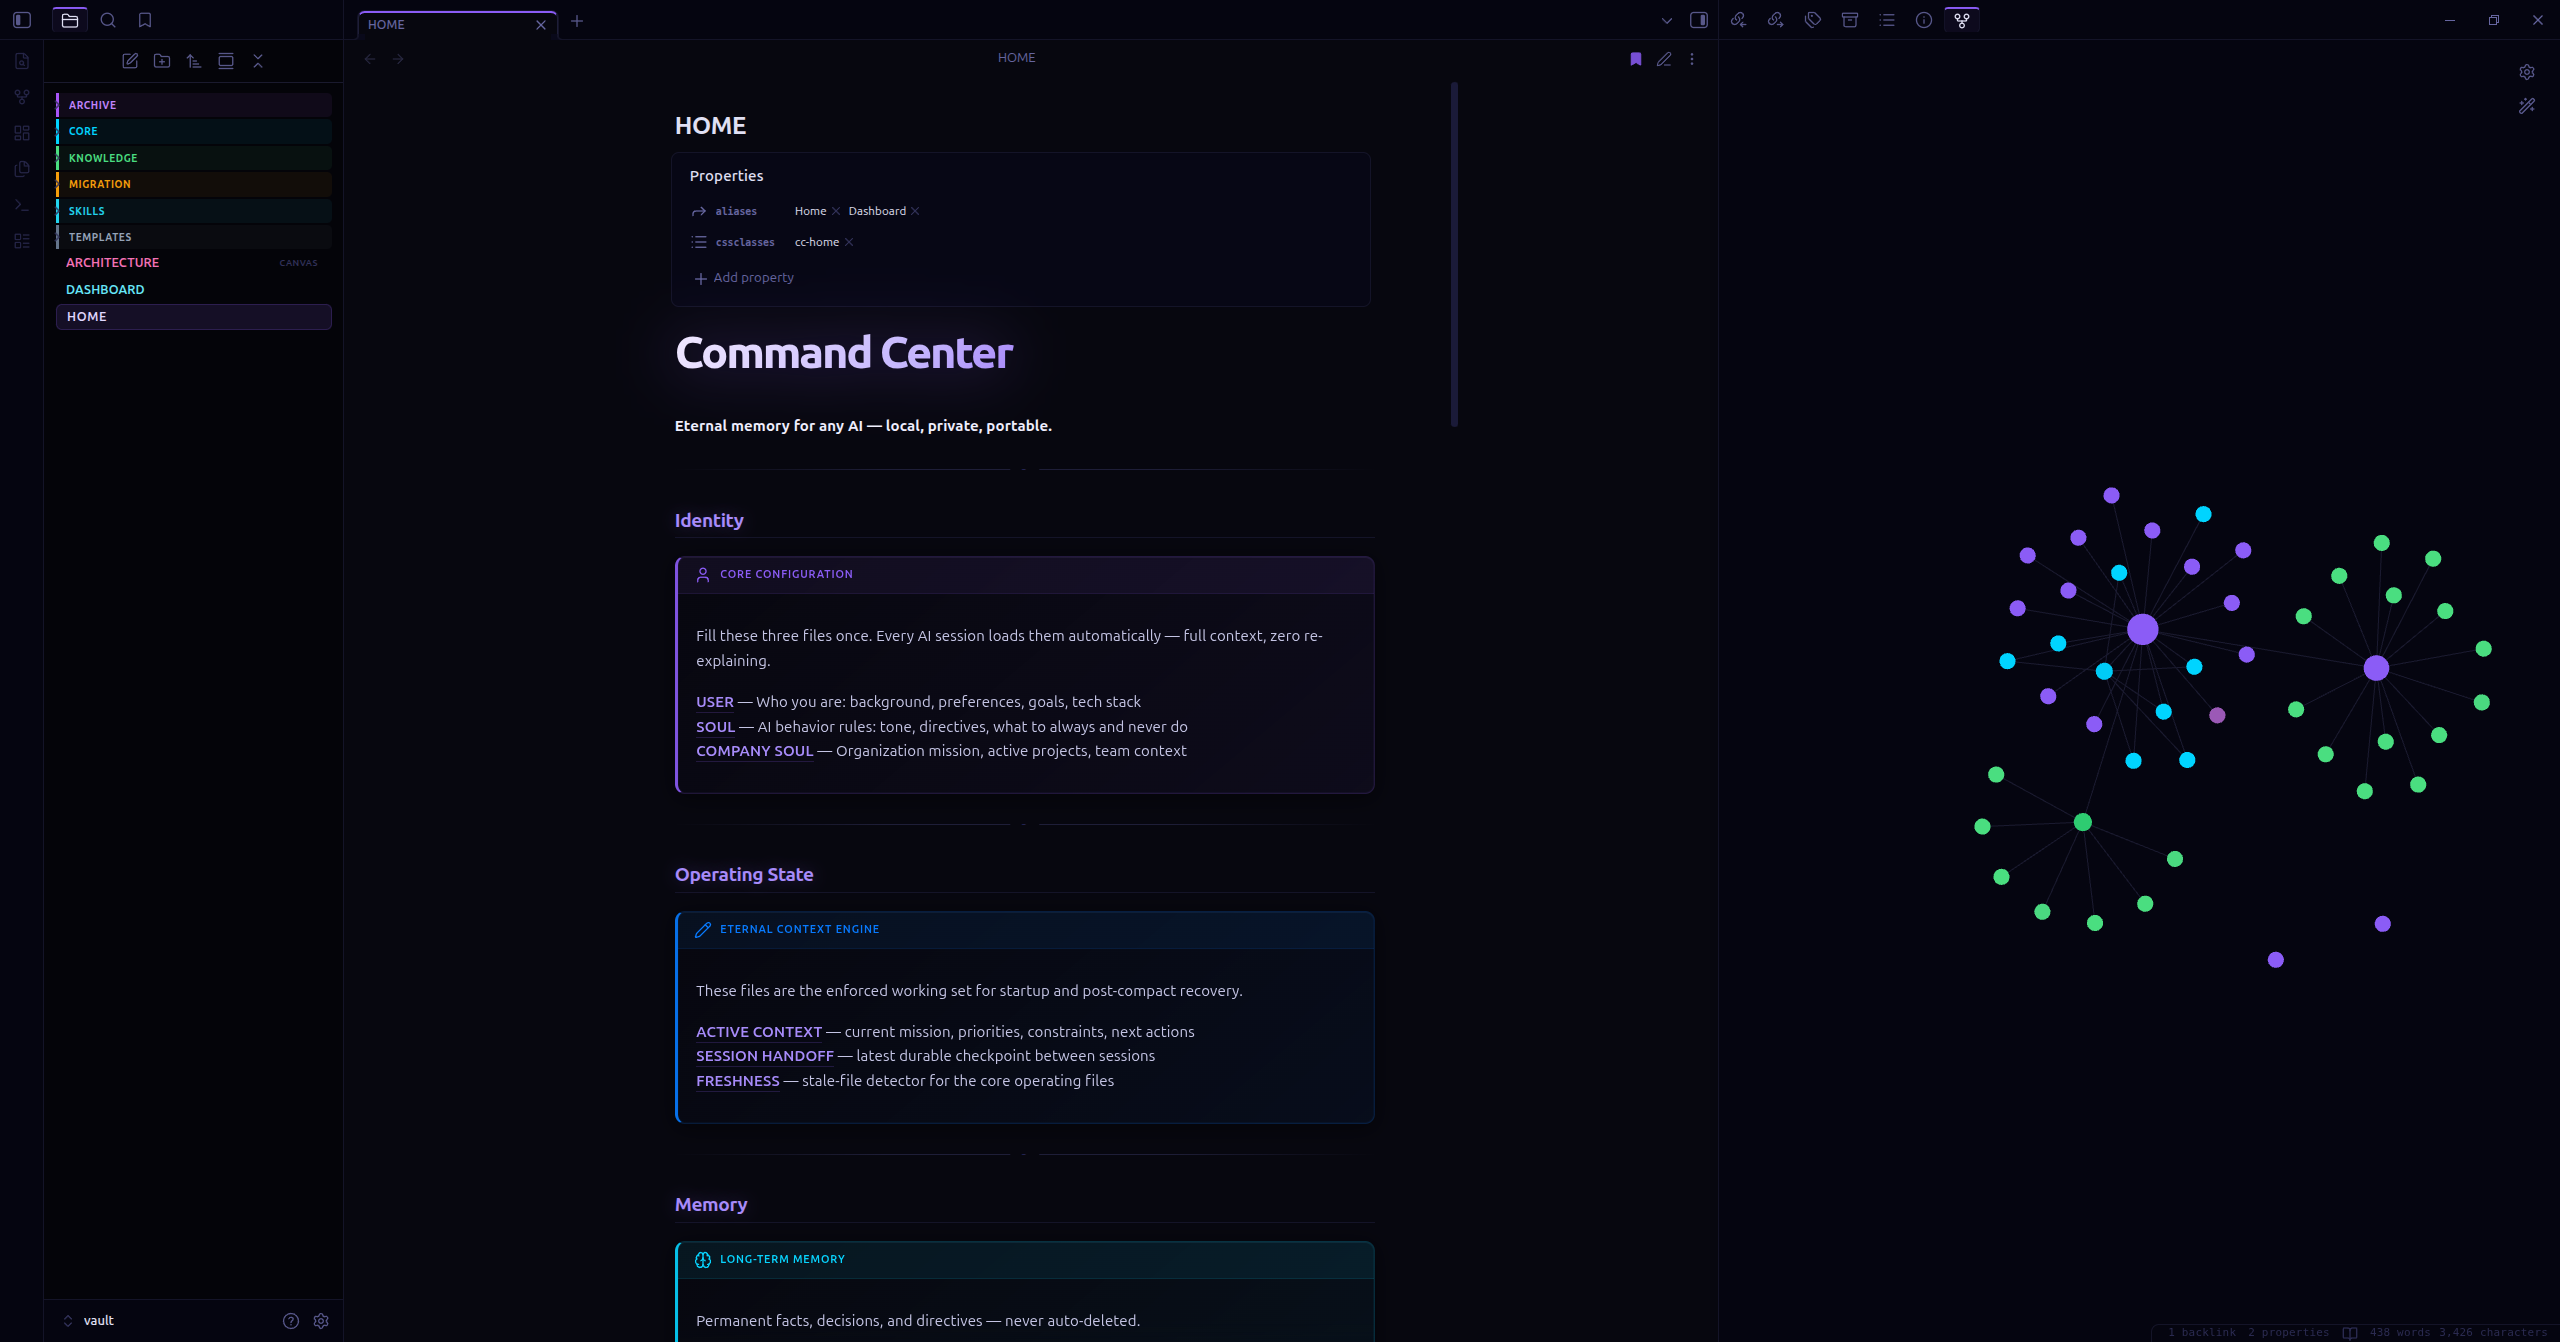Toggle the left sidebar
The height and width of the screenshot is (1342, 2560).
22,20
